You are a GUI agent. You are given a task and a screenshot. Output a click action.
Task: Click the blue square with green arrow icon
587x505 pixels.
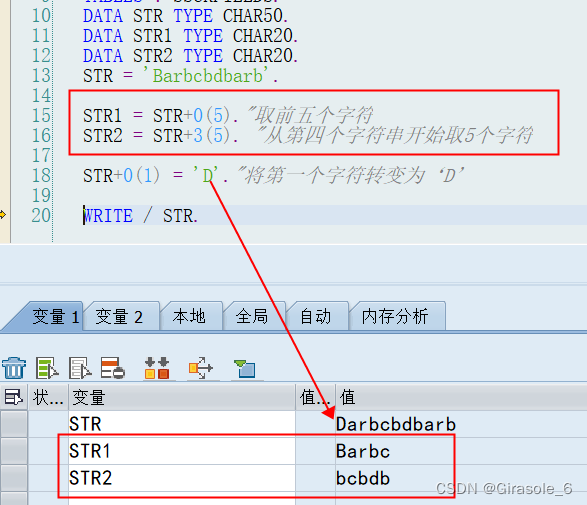245,369
